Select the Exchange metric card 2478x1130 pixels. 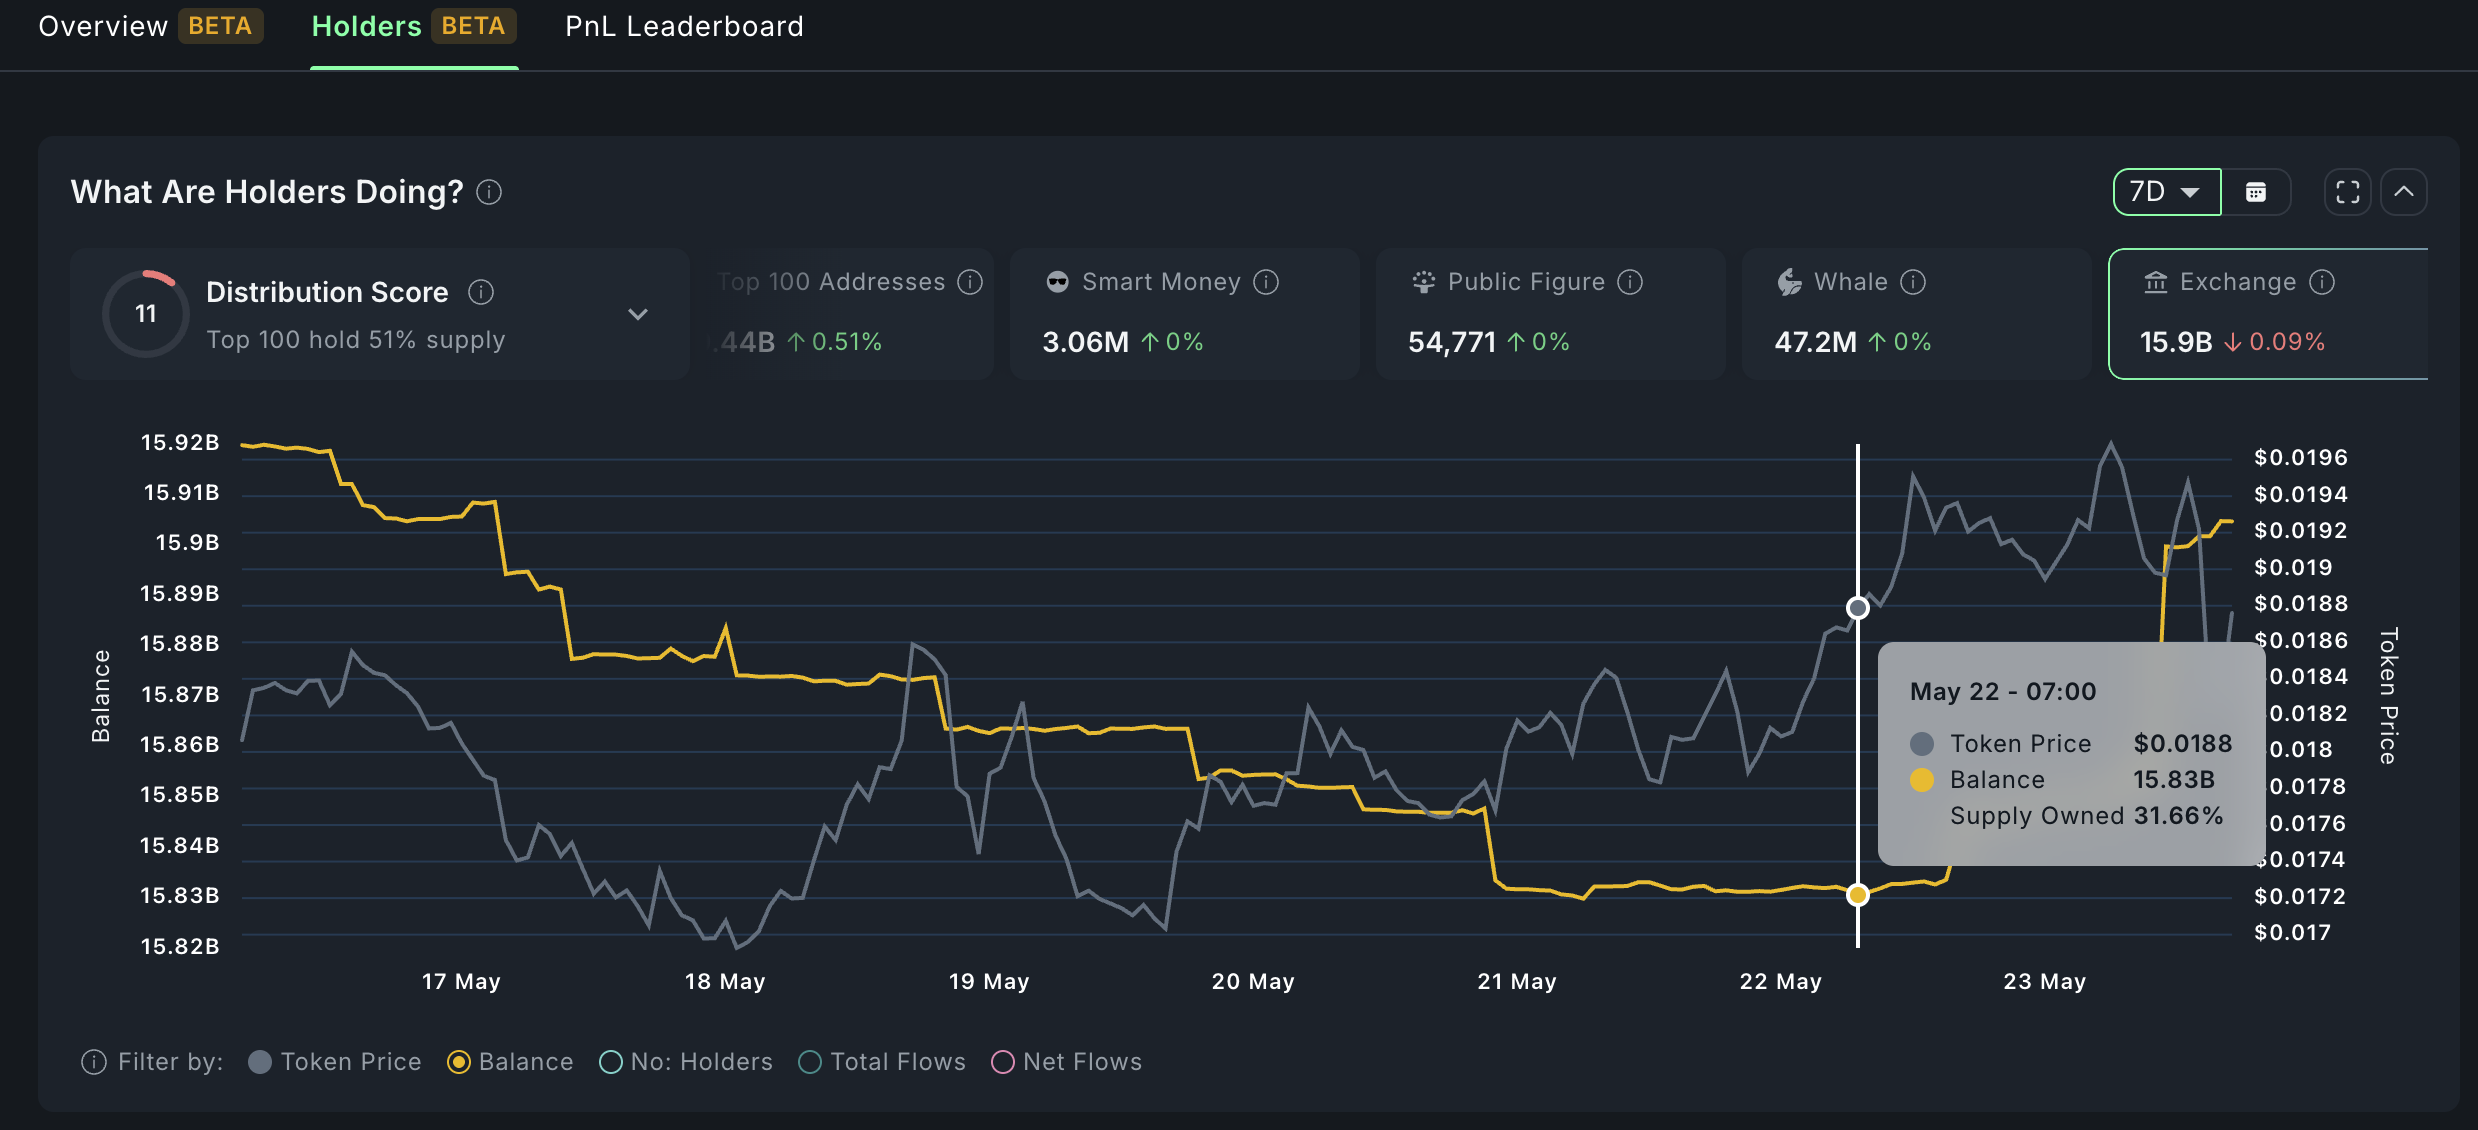tap(2269, 313)
